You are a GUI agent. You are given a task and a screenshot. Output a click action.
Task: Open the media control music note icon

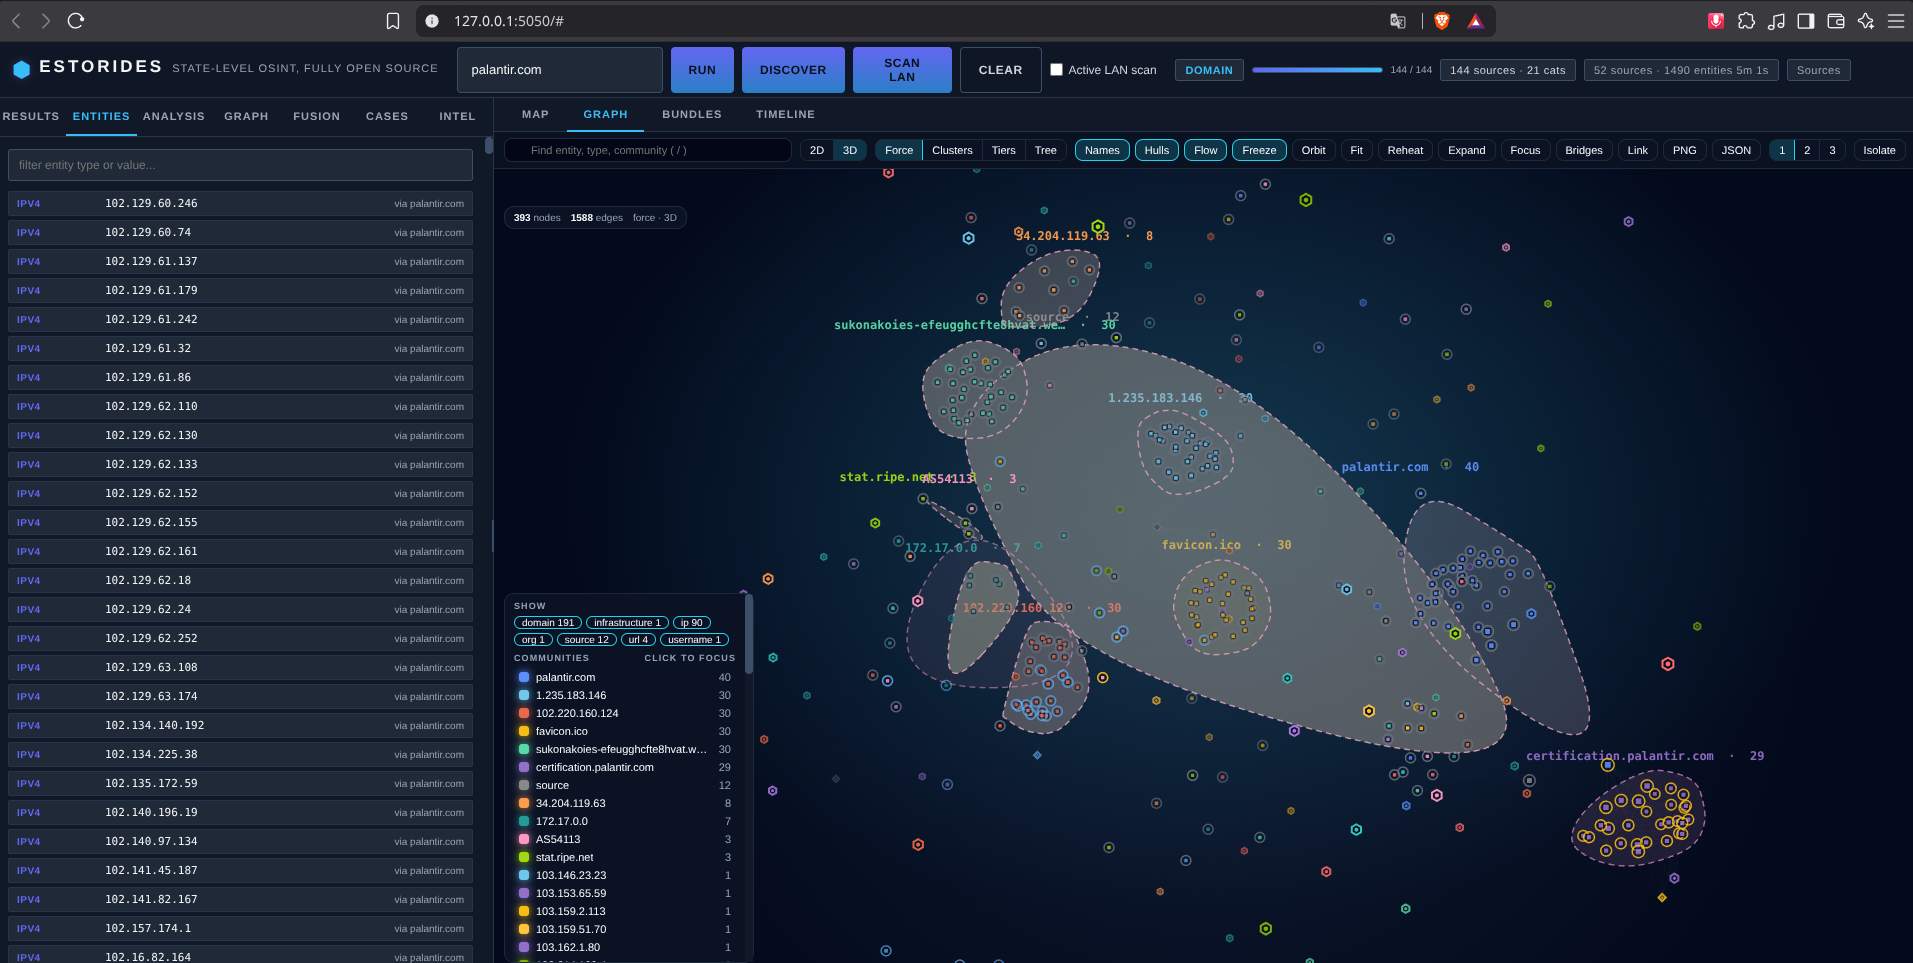pyautogui.click(x=1776, y=21)
